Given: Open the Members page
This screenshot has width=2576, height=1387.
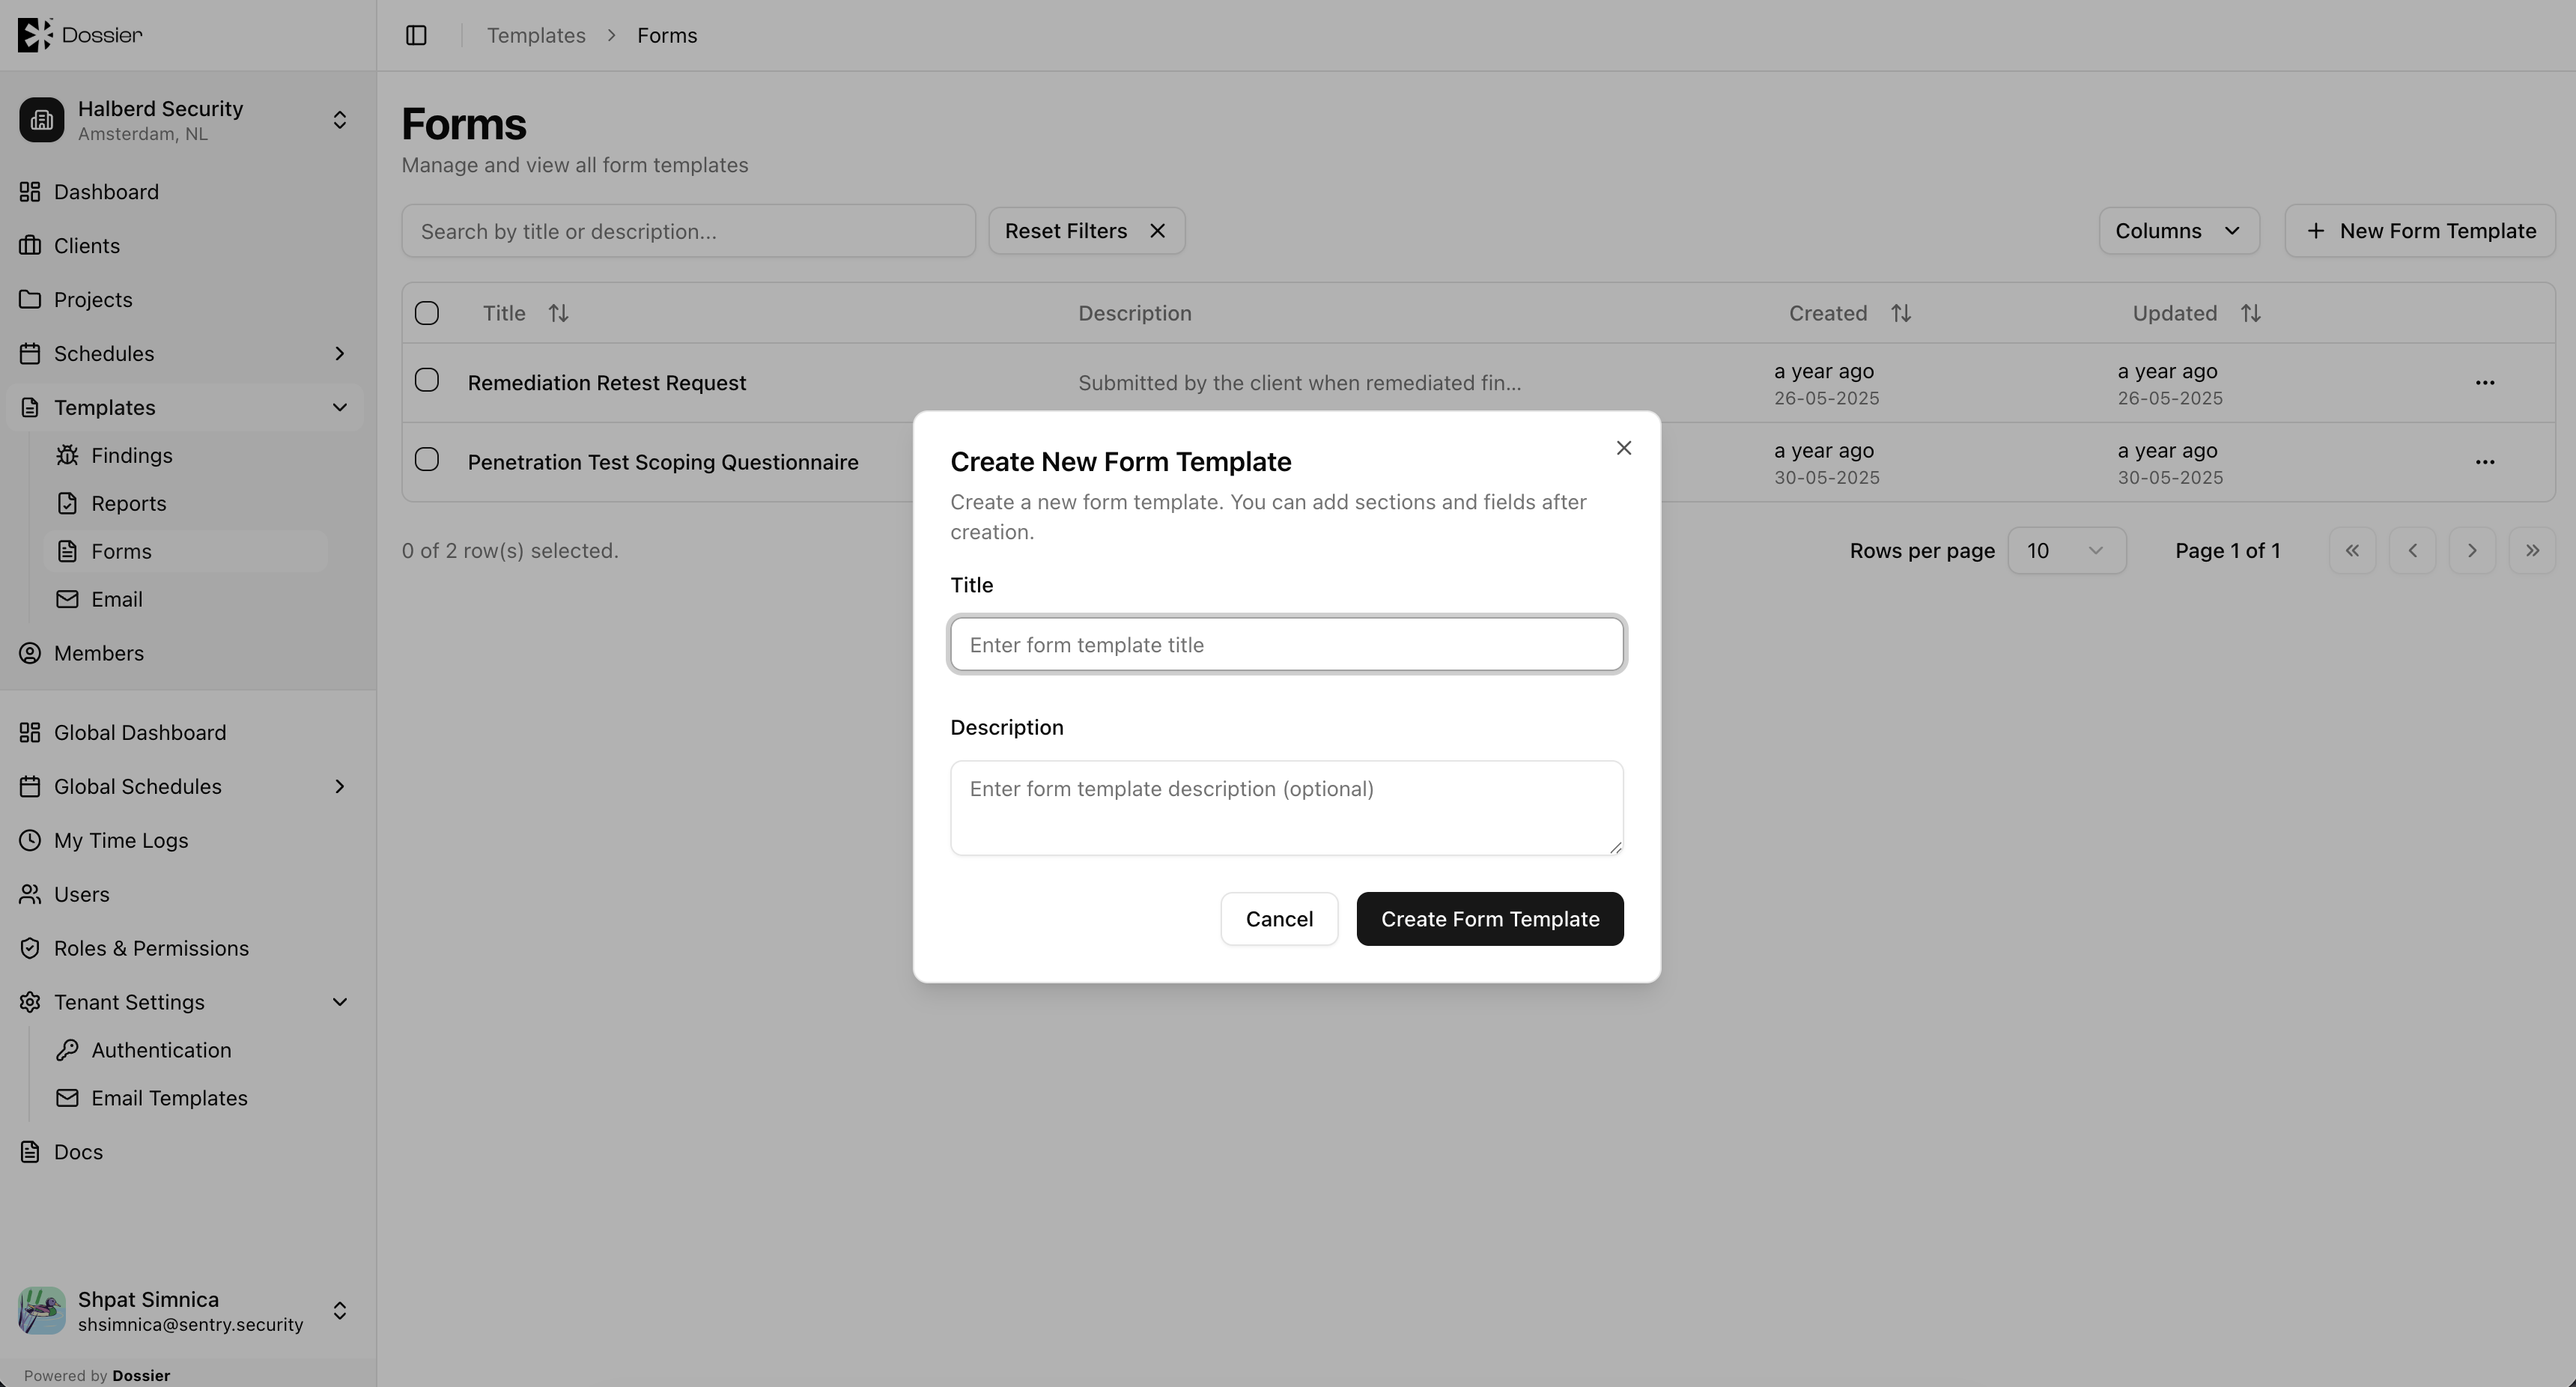Looking at the screenshot, I should click(x=185, y=654).
